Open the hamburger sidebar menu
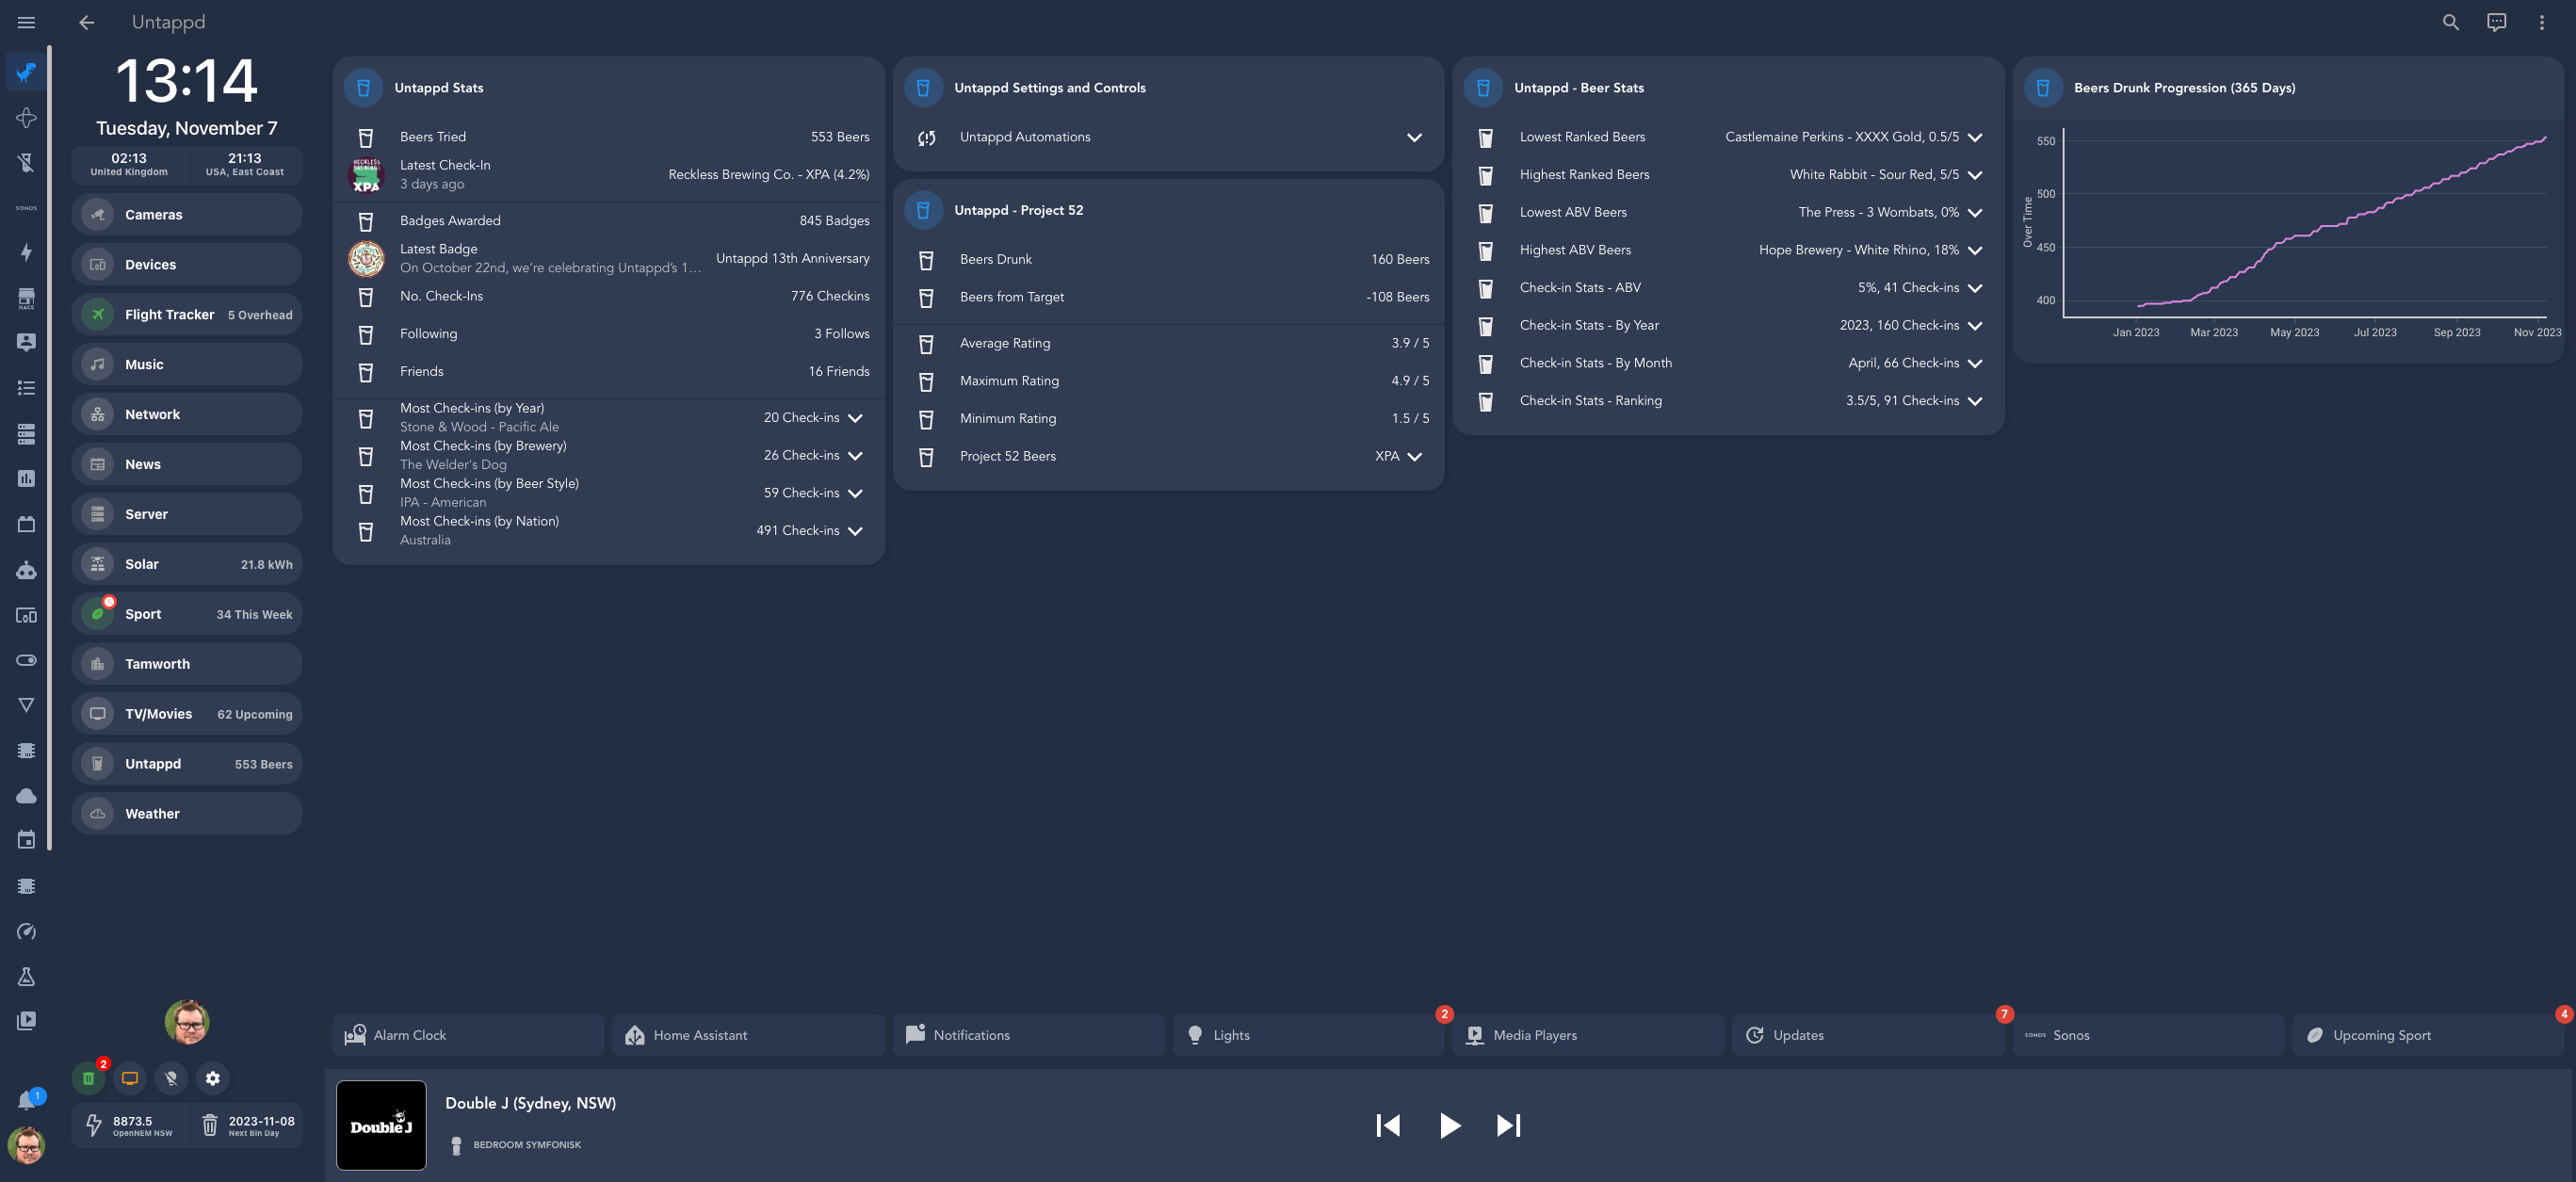 click(27, 22)
